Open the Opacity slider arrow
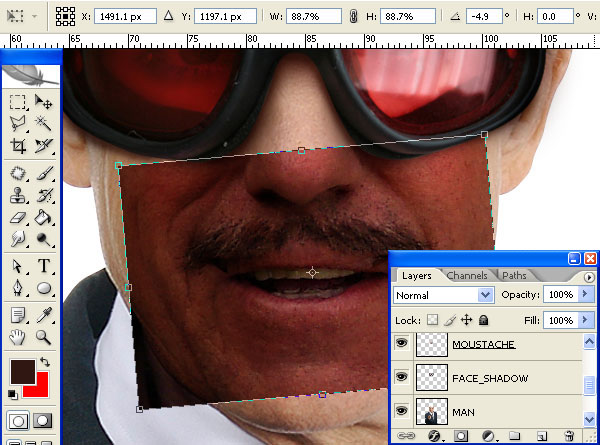This screenshot has width=600, height=445. click(585, 294)
